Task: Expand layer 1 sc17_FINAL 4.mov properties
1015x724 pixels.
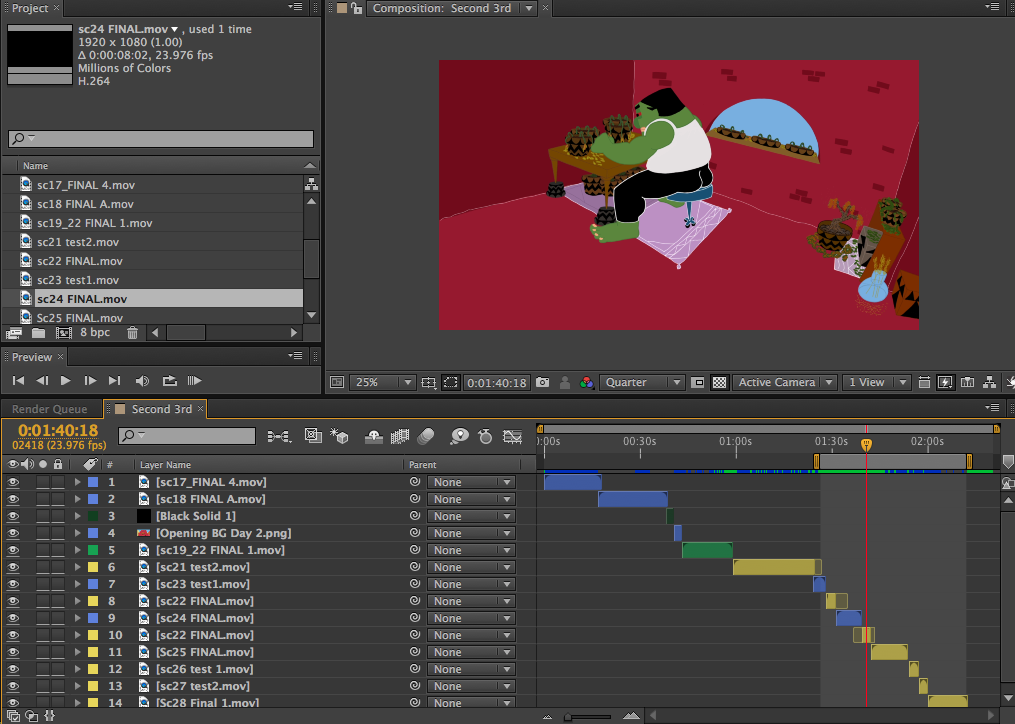Action: [77, 482]
